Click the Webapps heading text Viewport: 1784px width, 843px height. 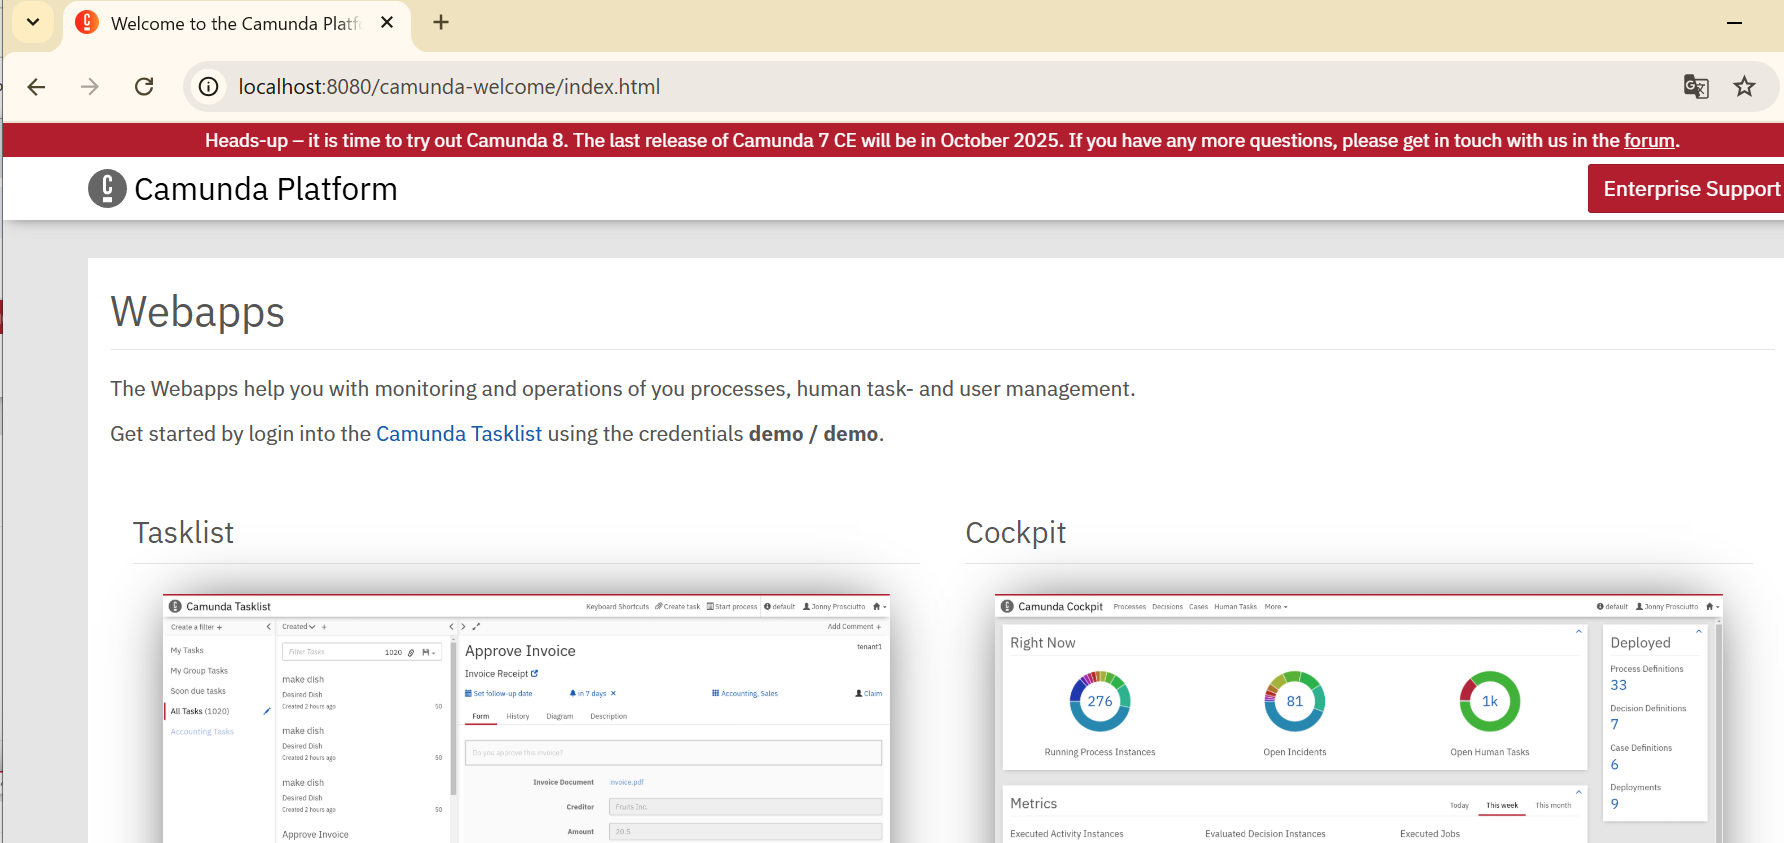point(198,312)
